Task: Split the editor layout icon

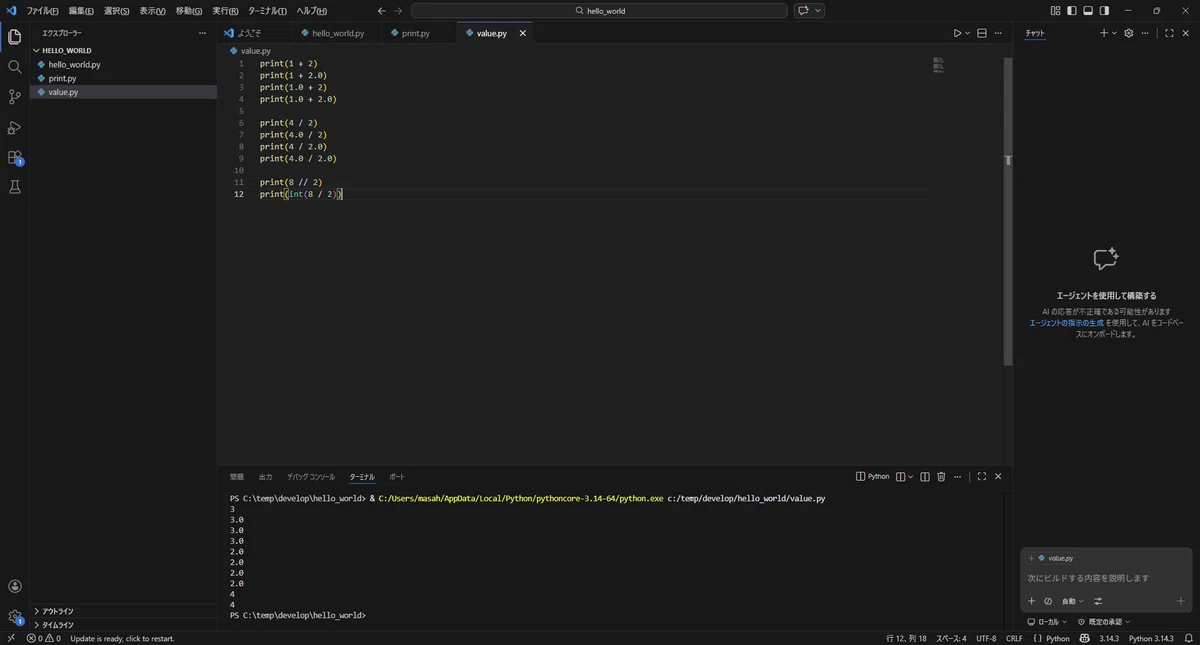Action: click(982, 33)
